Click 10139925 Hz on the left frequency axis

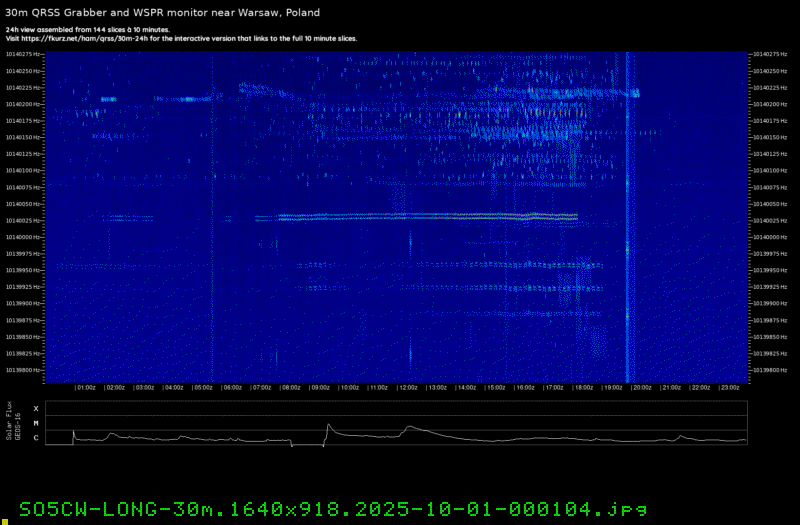pos(23,287)
